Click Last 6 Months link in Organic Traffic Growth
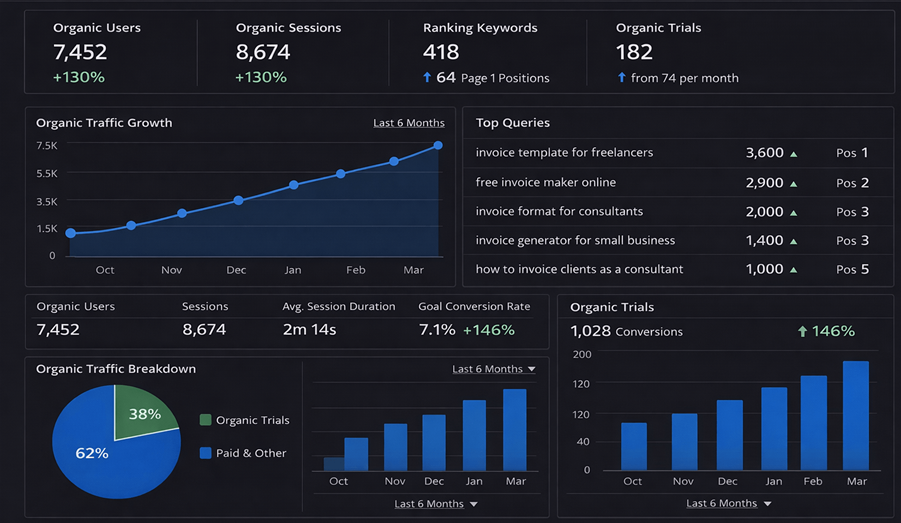901x523 pixels. pyautogui.click(x=408, y=123)
